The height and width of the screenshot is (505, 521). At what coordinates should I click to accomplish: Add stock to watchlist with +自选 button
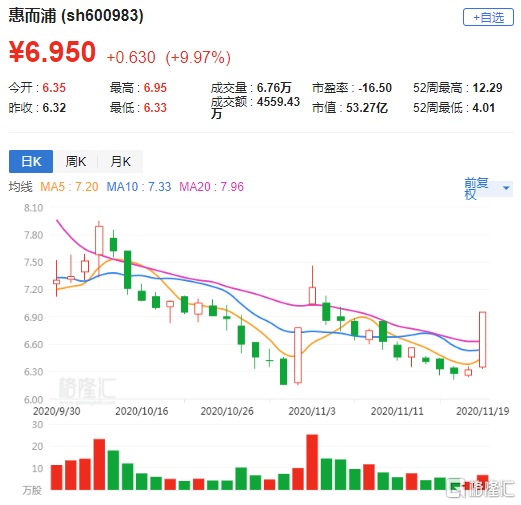(488, 17)
